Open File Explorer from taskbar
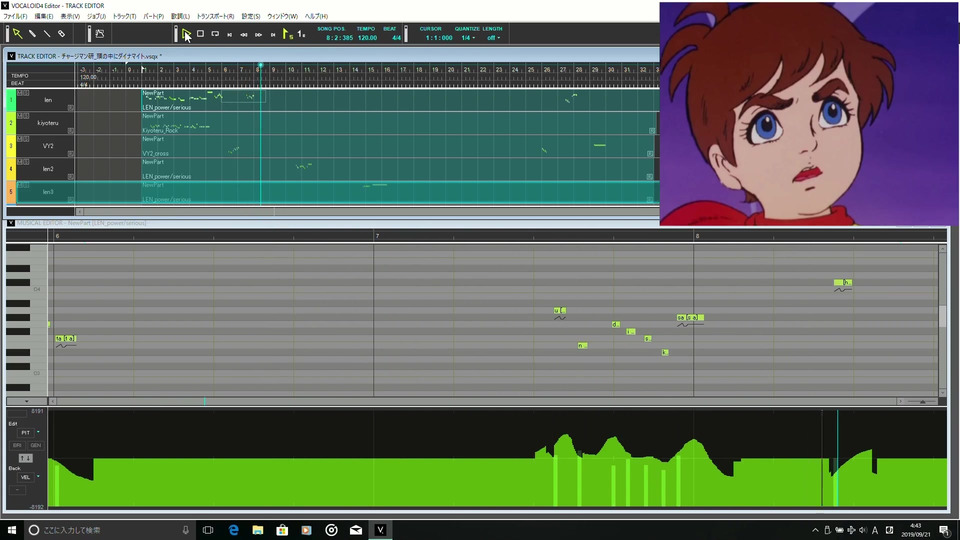This screenshot has width=960, height=540. point(258,530)
